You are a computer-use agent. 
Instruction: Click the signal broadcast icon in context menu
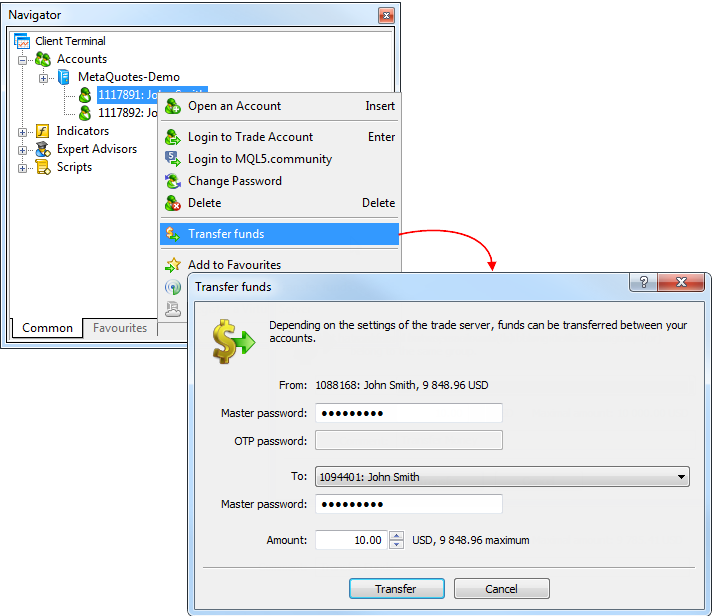pyautogui.click(x=173, y=287)
